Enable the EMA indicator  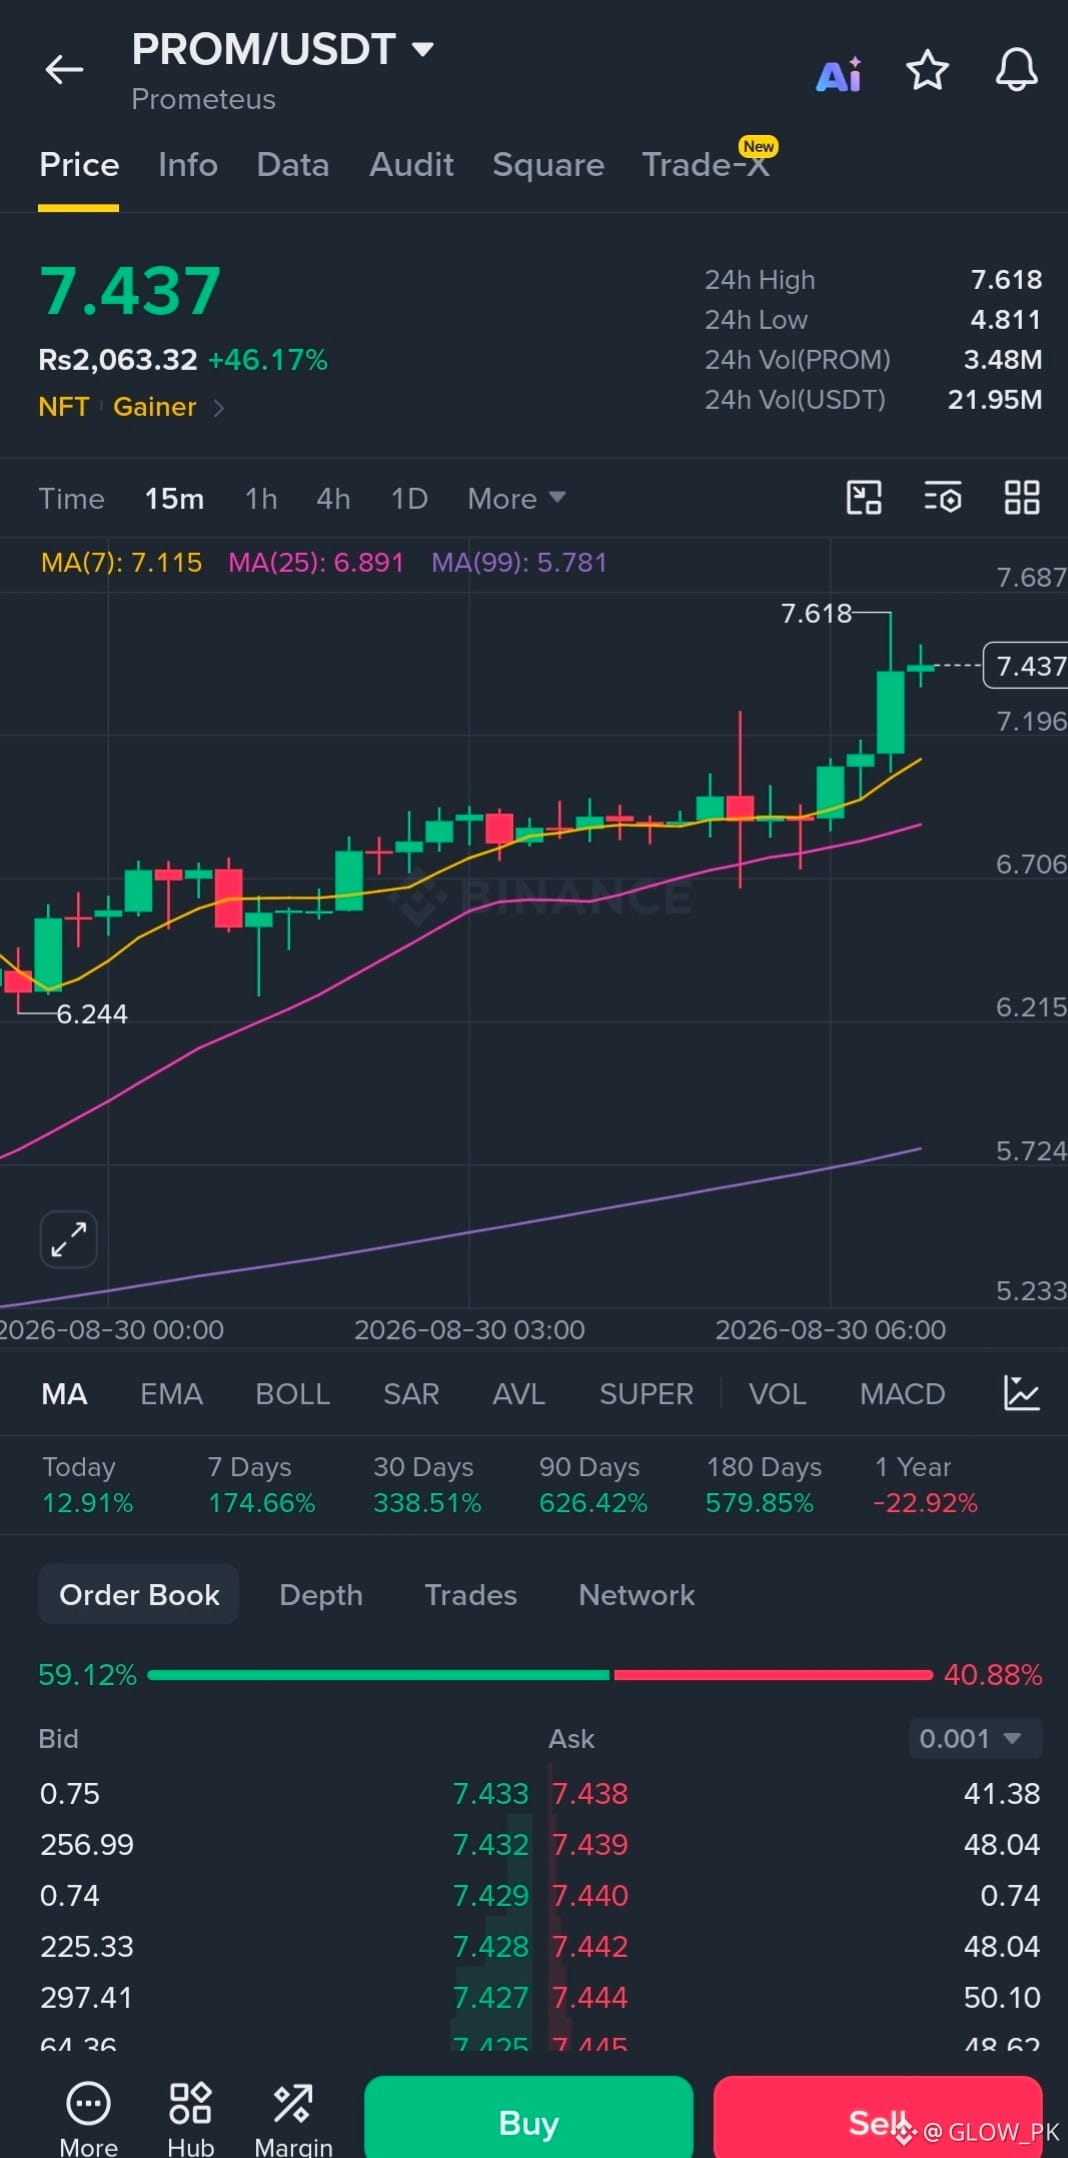171,1393
